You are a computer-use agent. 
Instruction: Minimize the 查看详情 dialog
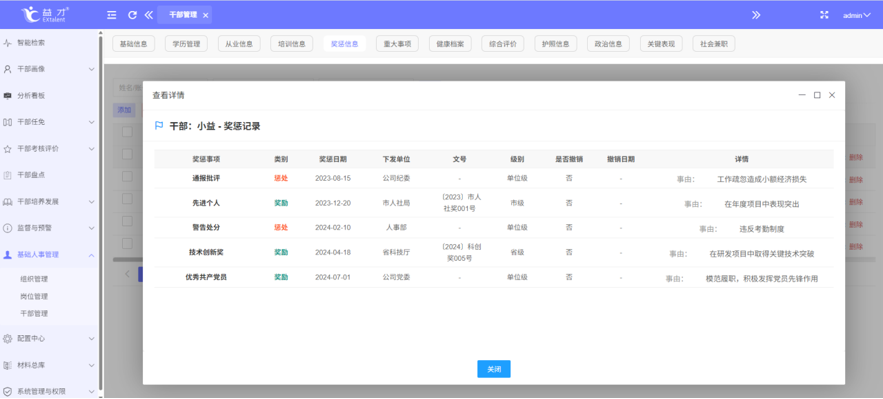pos(802,95)
